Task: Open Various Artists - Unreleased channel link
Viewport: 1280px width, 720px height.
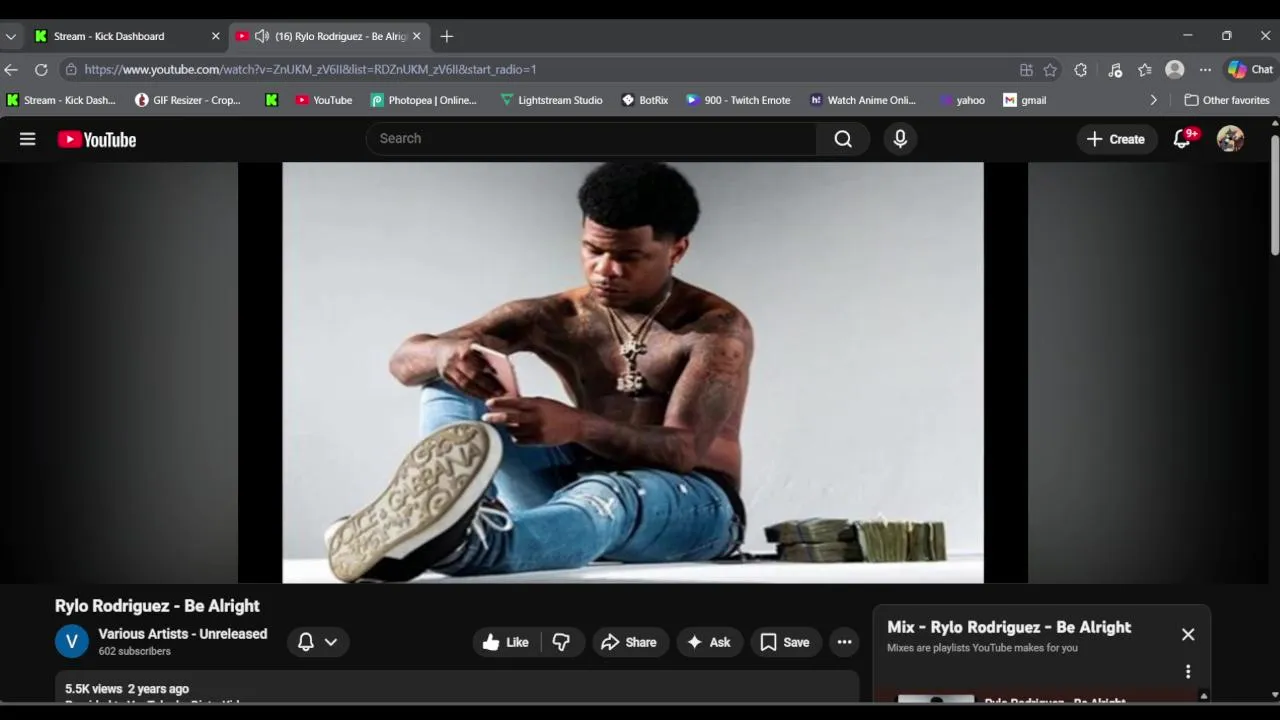Action: pyautogui.click(x=183, y=634)
